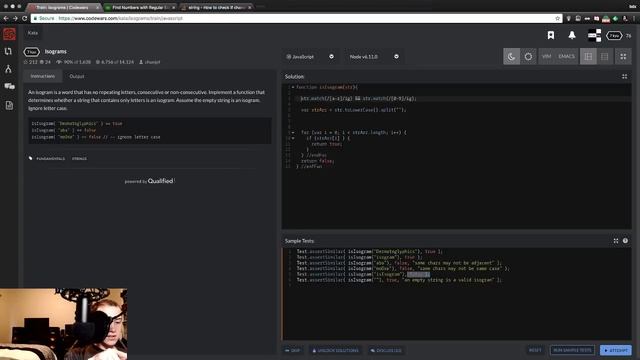
Task: Open the Node version dropdown
Action: tap(373, 56)
